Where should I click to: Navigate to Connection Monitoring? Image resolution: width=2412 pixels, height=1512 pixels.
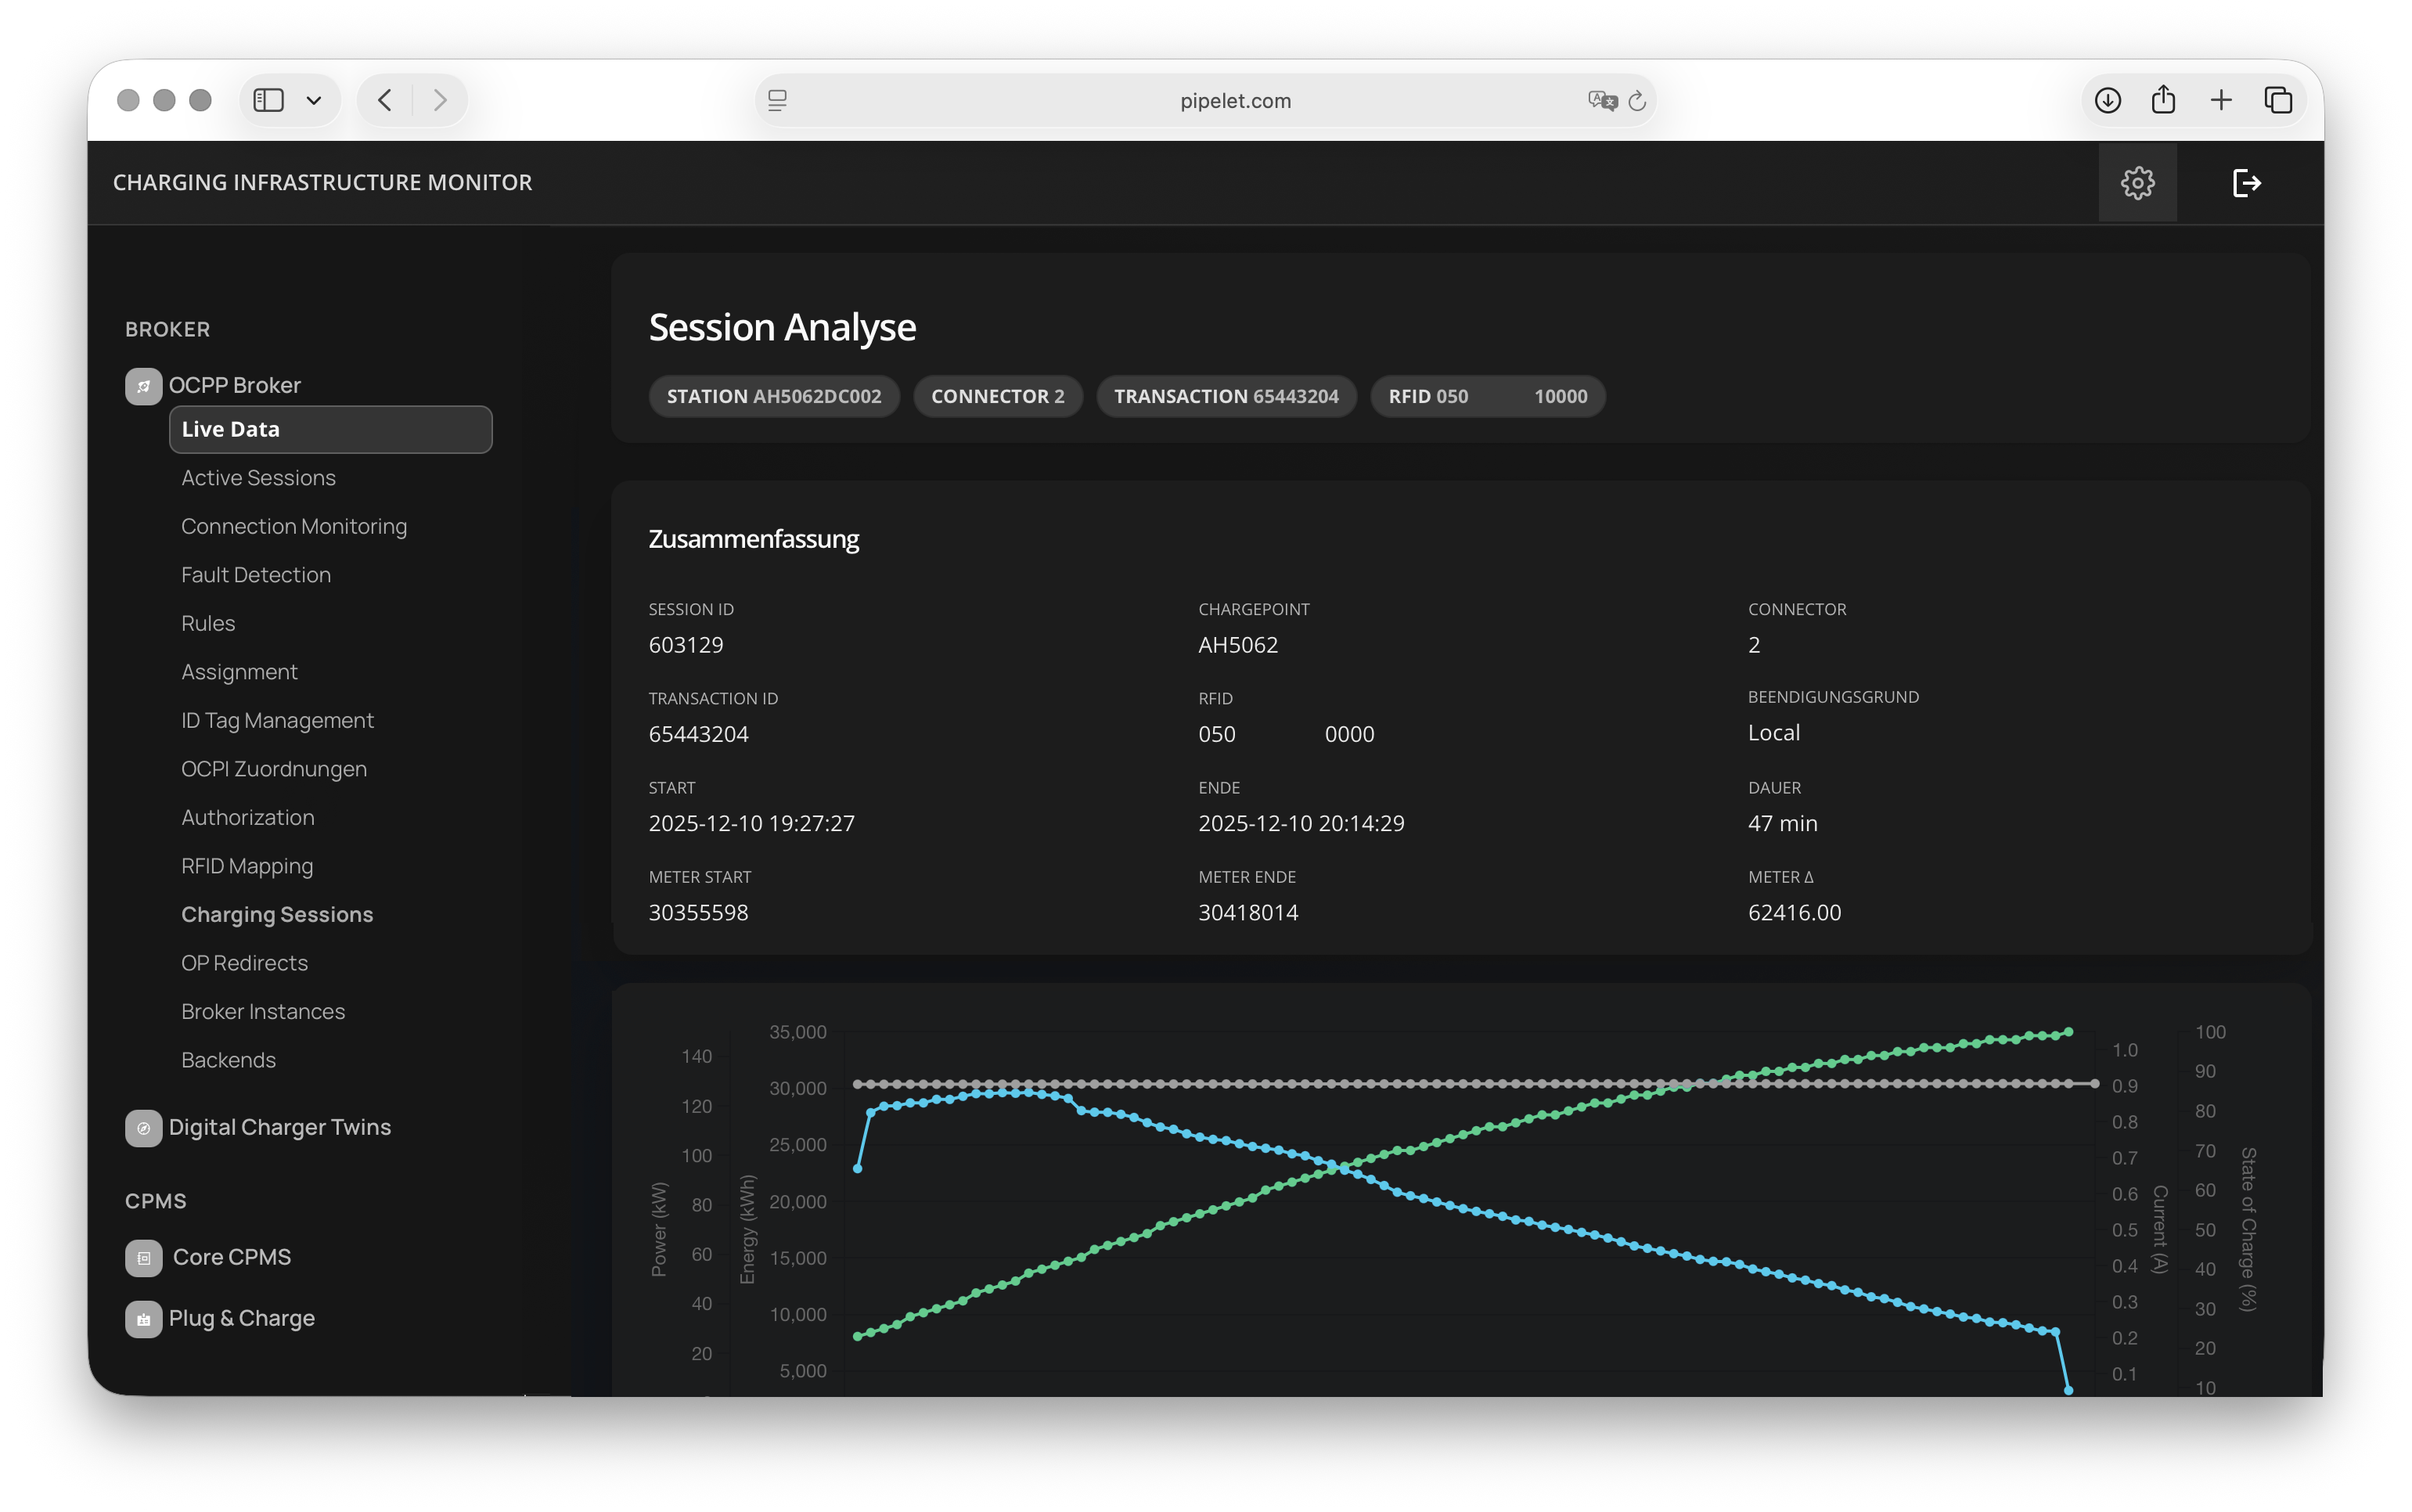[293, 526]
